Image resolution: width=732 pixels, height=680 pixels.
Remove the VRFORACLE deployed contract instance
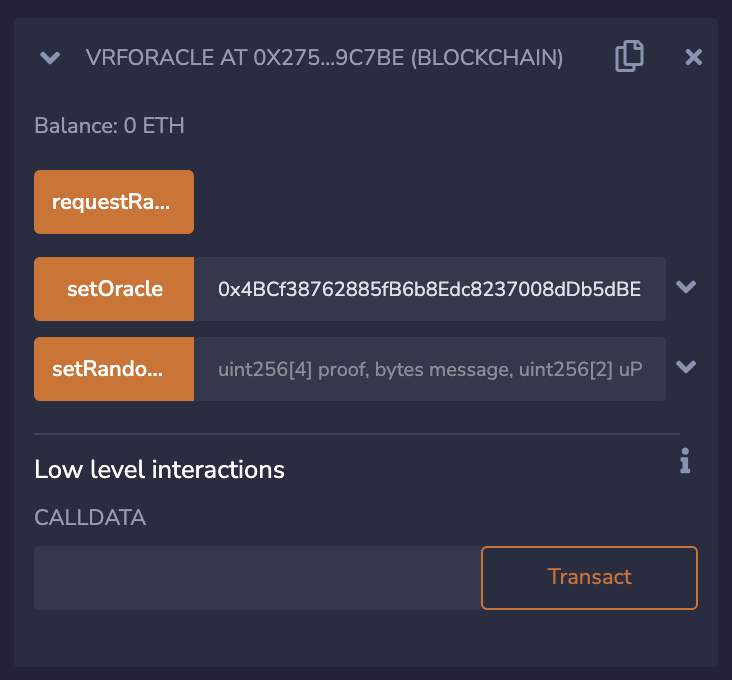pyautogui.click(x=693, y=58)
